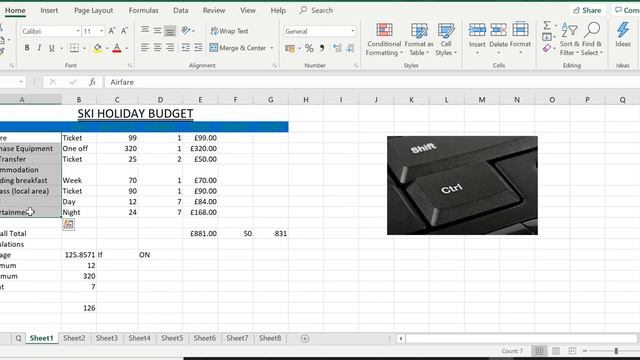This screenshot has height=360, width=640.
Task: Adjust the zoom slider
Action: [x=616, y=351]
